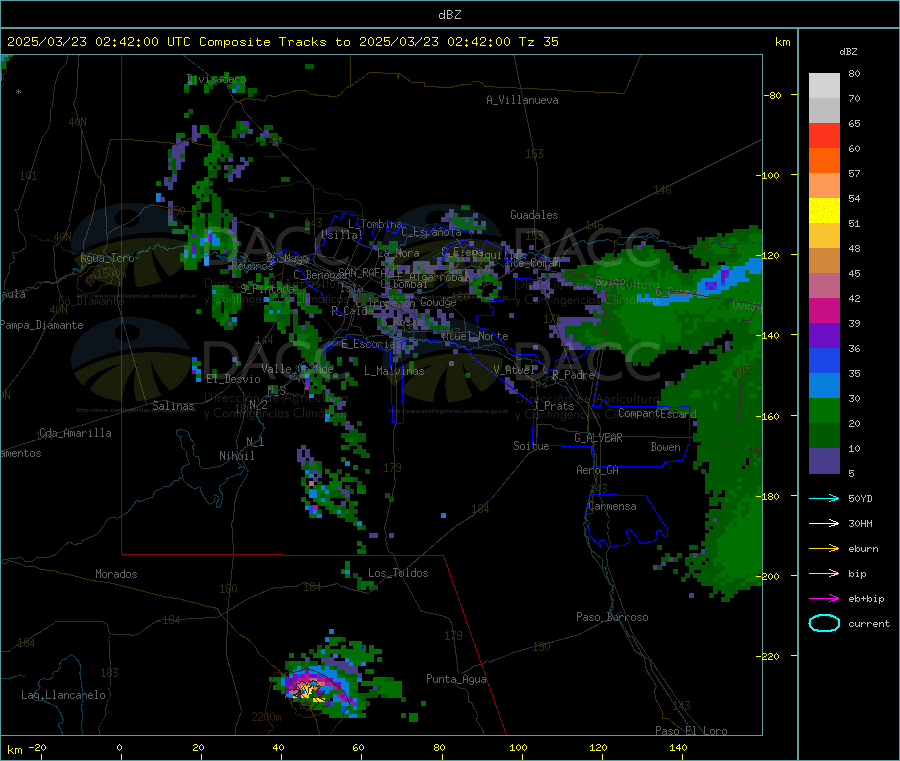Click the 'Carmensa' map label
900x761 pixels.
[x=612, y=506]
